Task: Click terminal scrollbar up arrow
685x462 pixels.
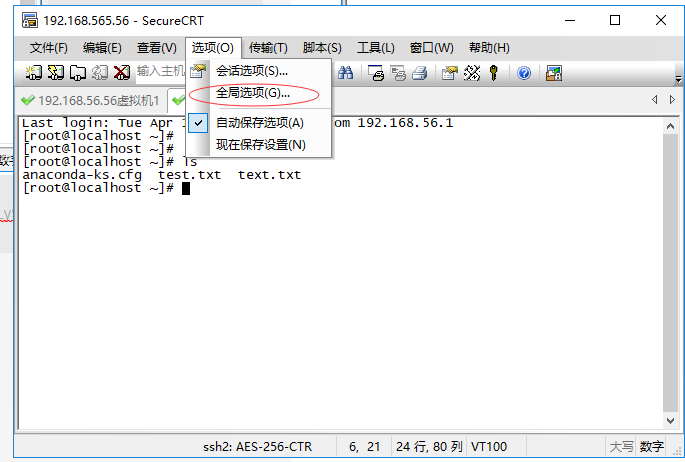Action: click(x=670, y=127)
